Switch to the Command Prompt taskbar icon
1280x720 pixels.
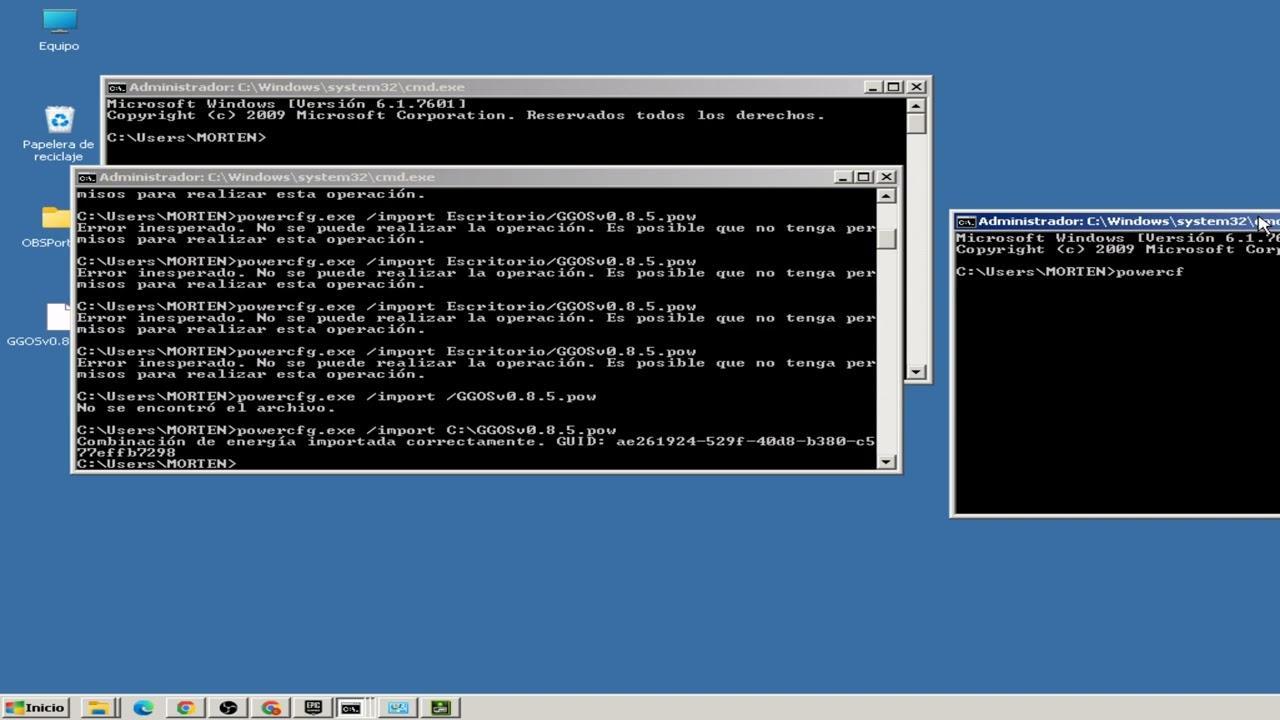[x=350, y=708]
